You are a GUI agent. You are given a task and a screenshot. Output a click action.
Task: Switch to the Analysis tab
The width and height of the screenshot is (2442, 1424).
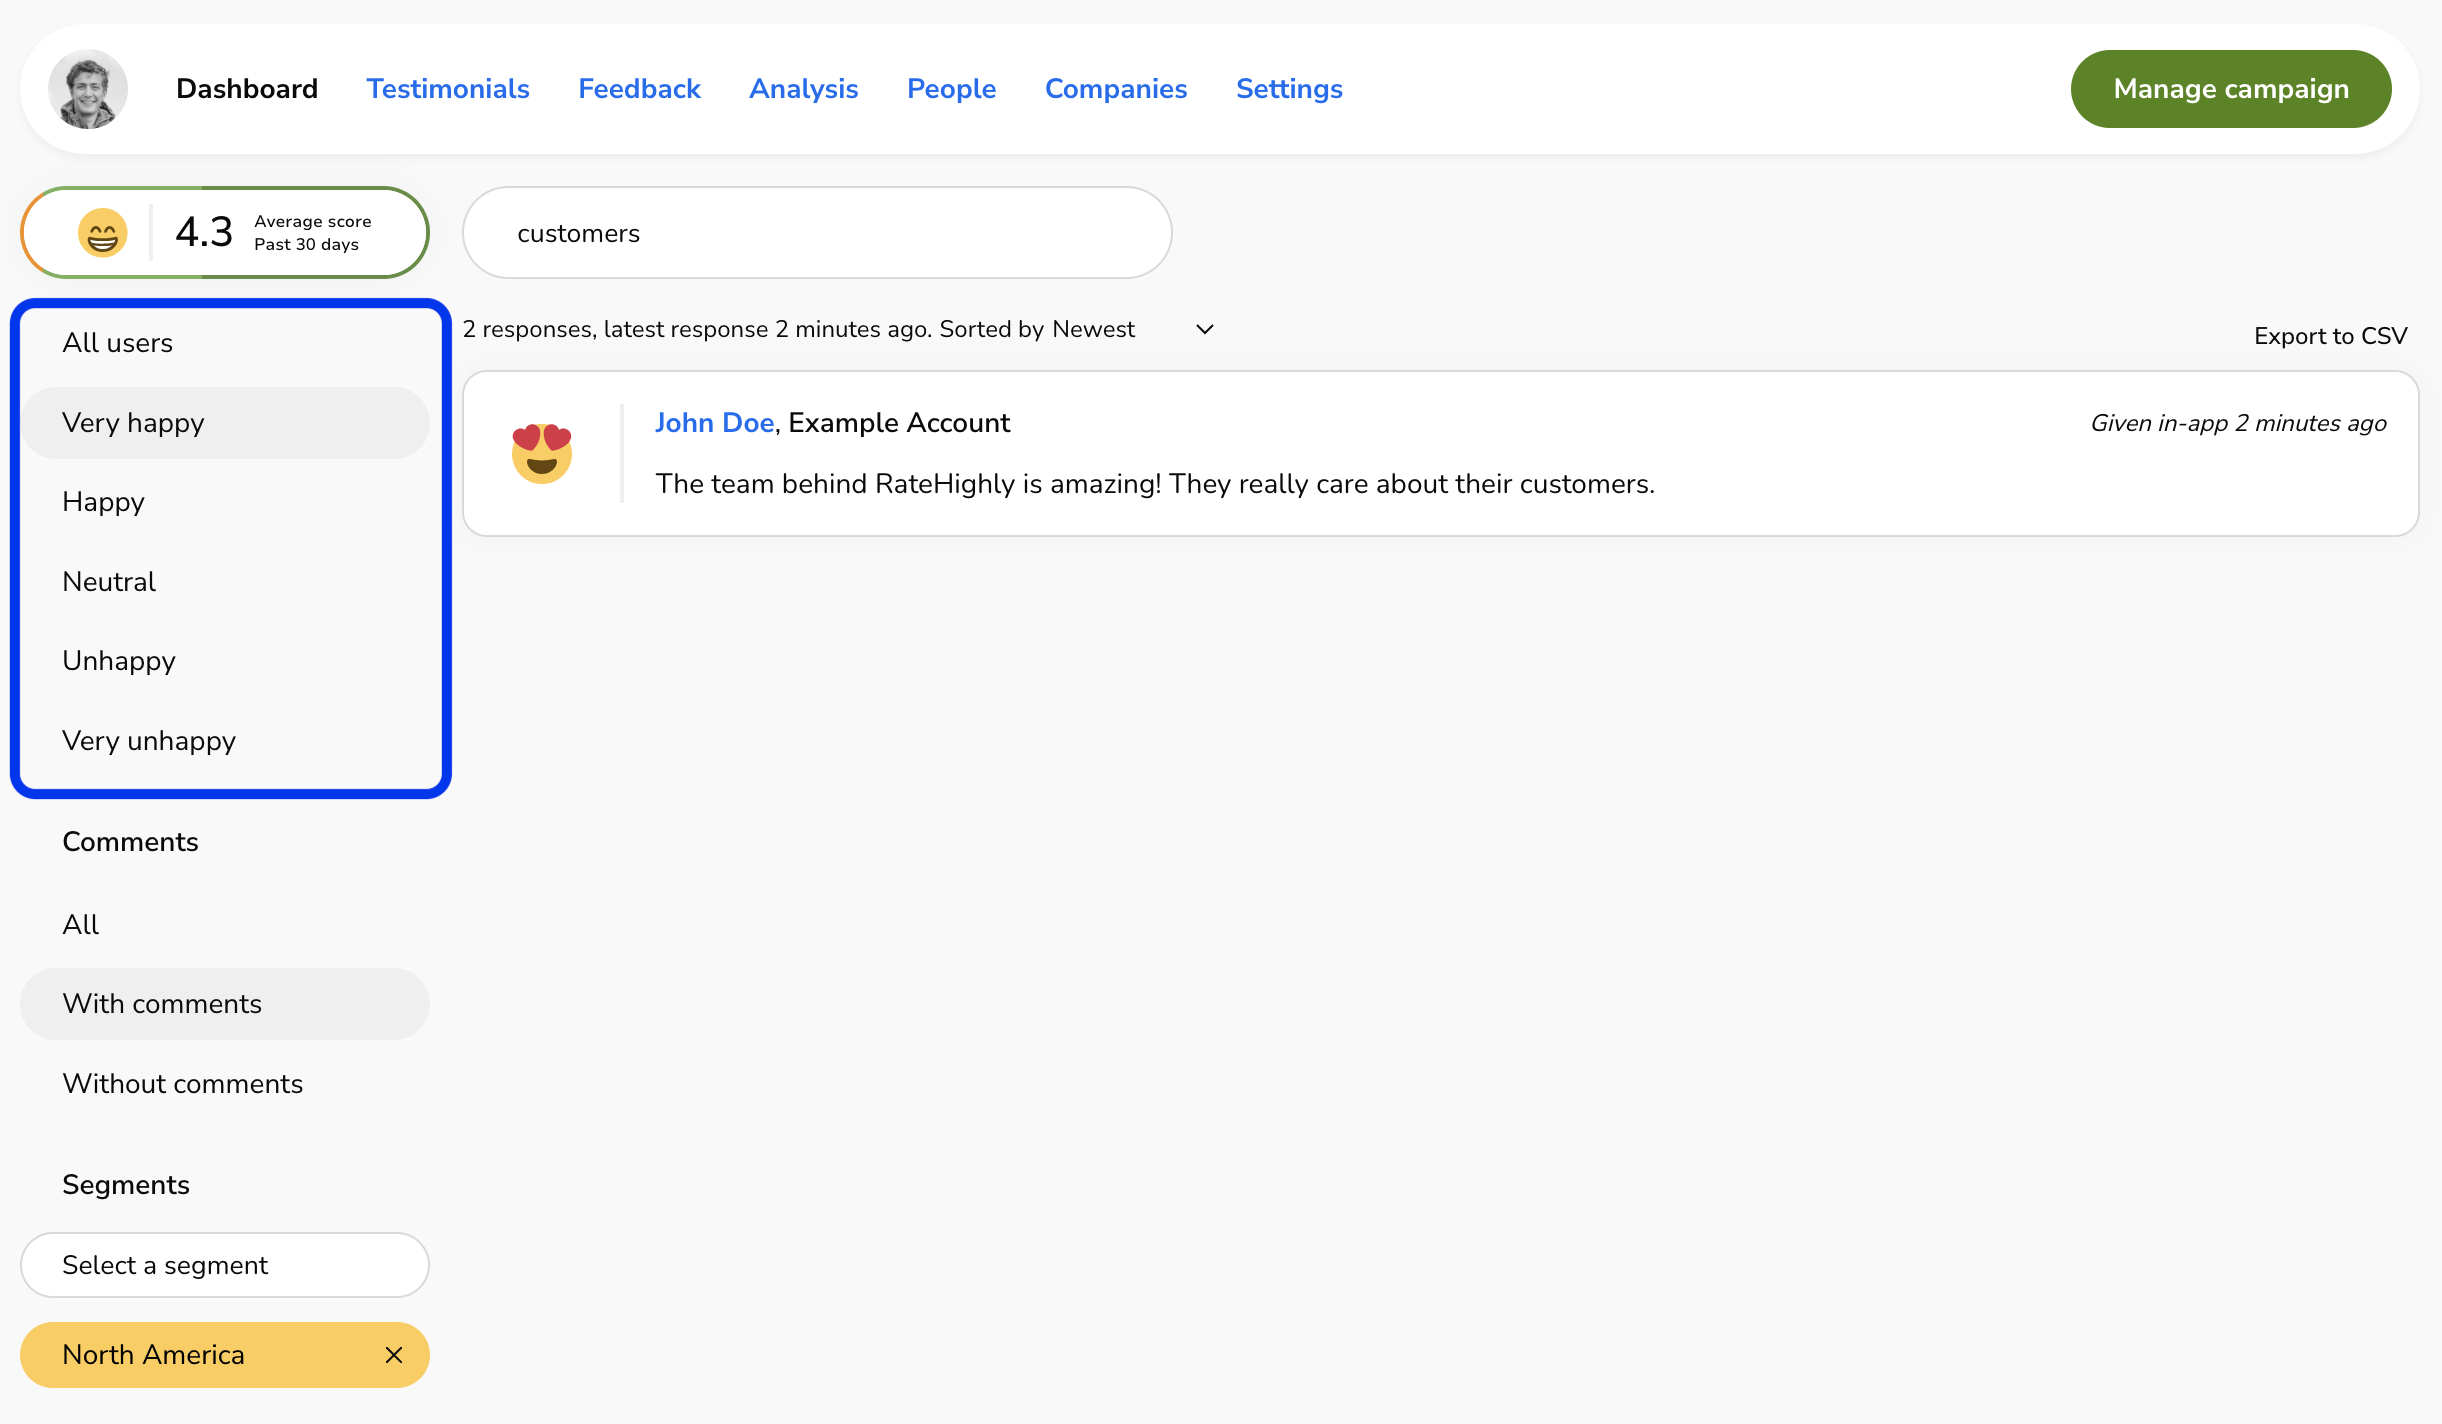[803, 89]
